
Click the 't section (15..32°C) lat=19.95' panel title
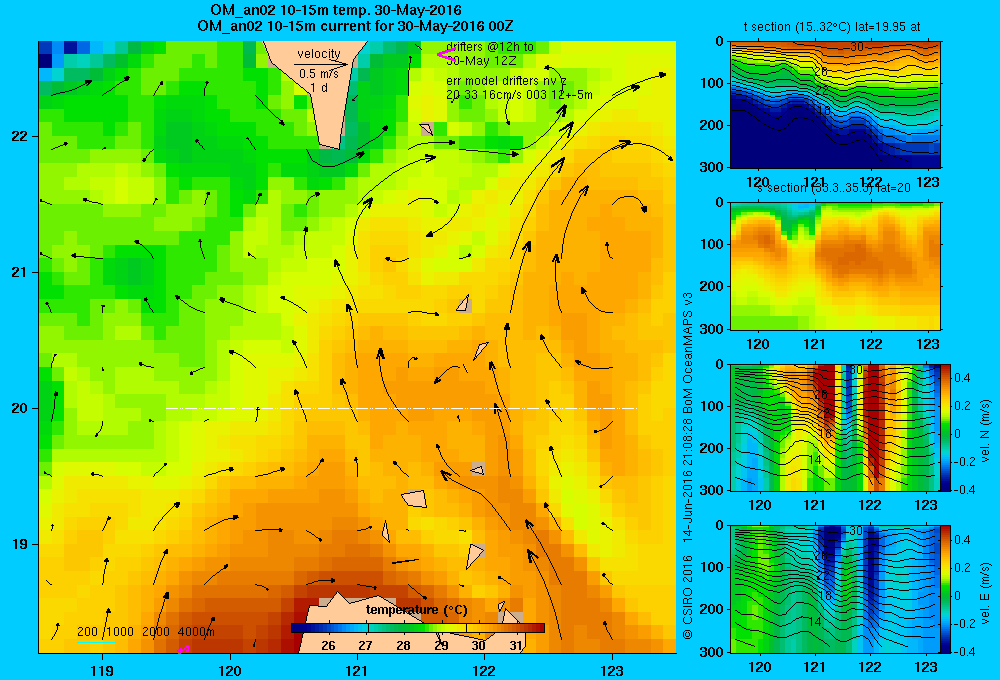click(x=832, y=27)
